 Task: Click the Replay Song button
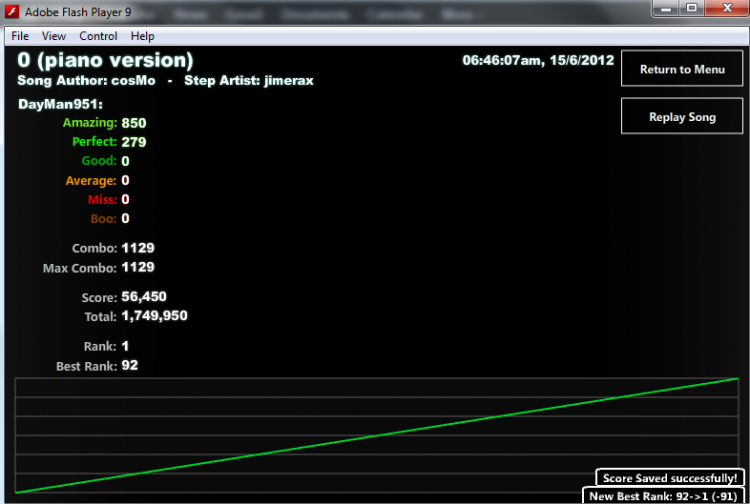click(682, 116)
